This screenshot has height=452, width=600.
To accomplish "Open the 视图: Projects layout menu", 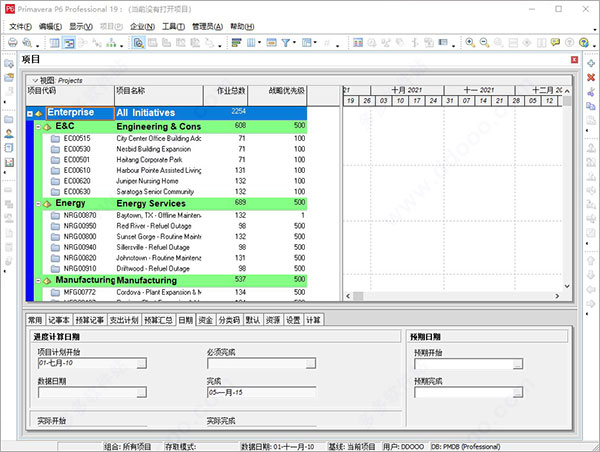I will (x=57, y=80).
